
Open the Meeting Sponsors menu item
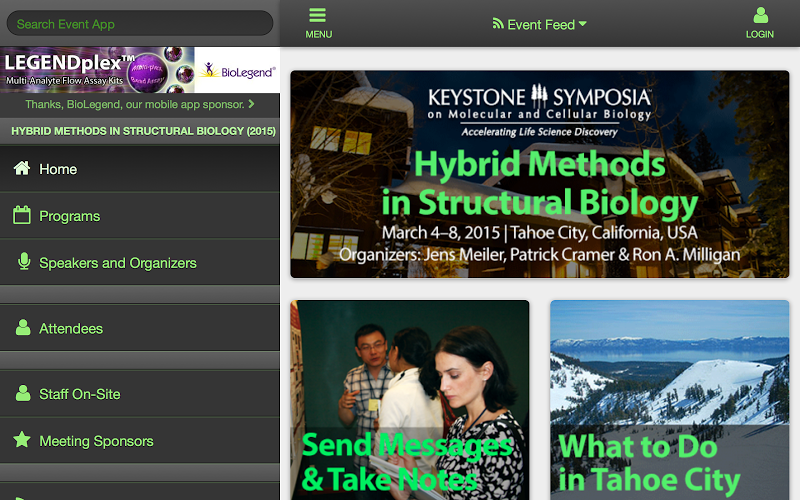(x=140, y=441)
